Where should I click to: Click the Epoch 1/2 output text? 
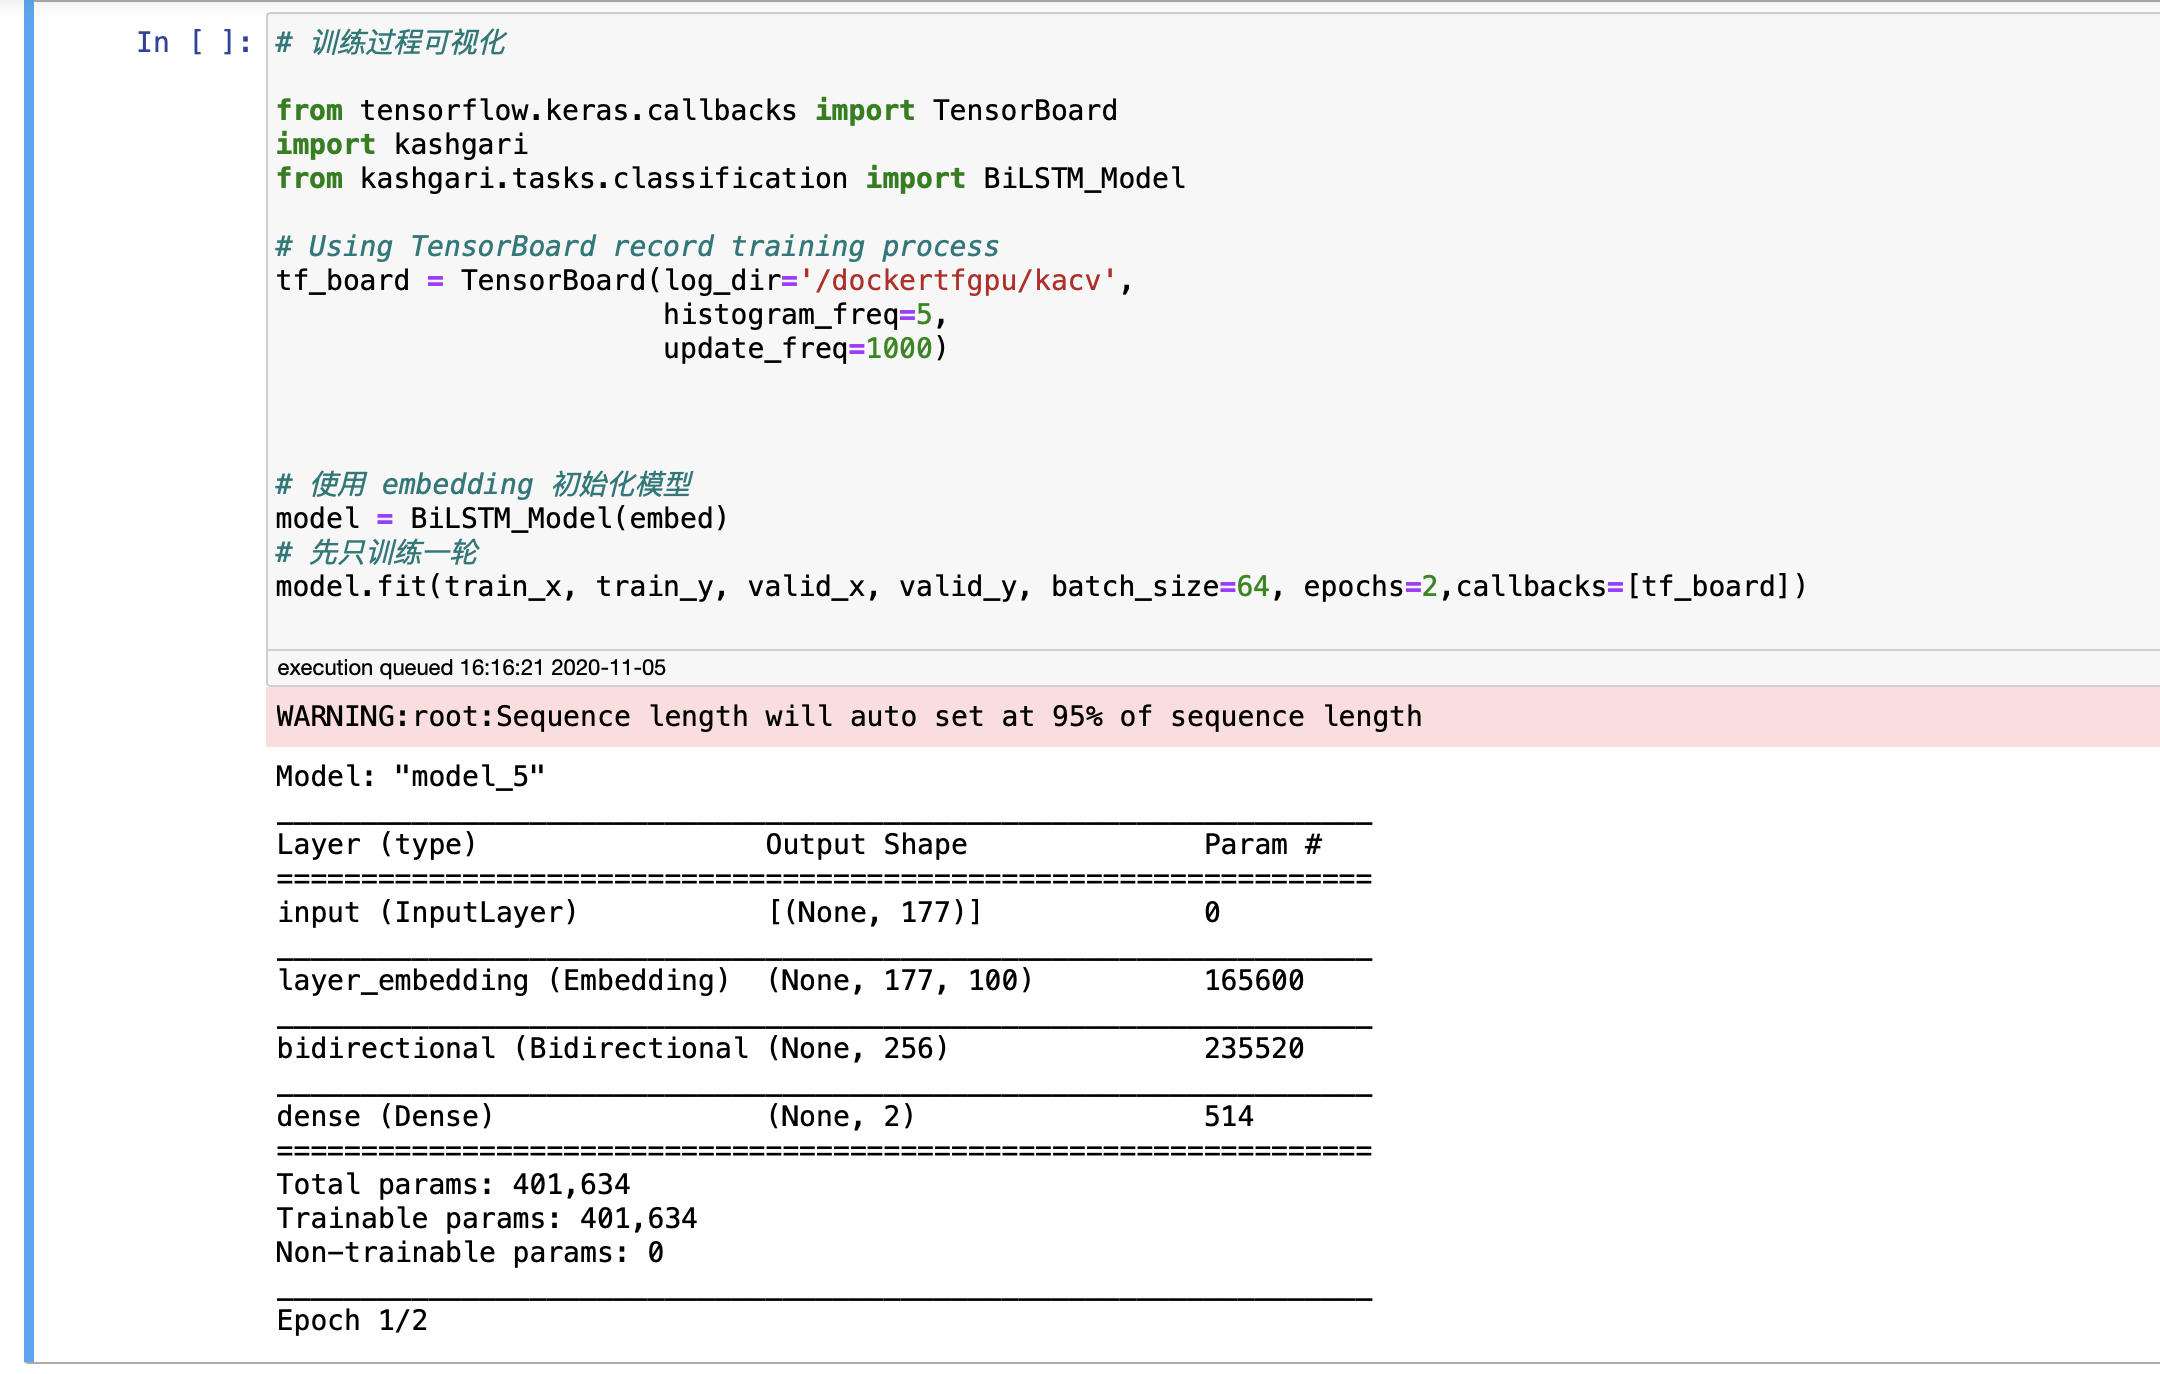pyautogui.click(x=352, y=1320)
